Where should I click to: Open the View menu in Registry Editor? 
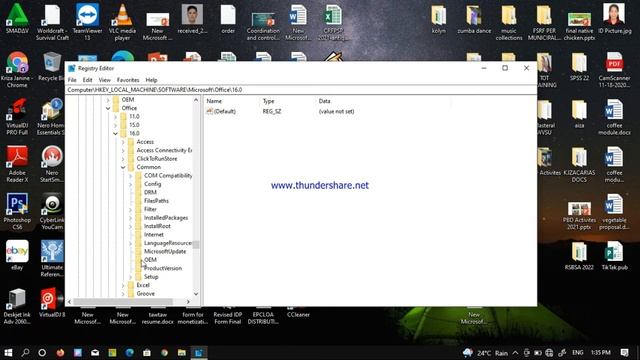[x=104, y=80]
